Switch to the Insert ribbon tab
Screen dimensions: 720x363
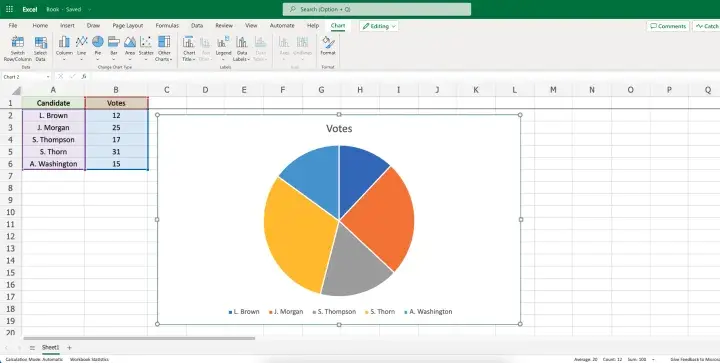point(67,26)
